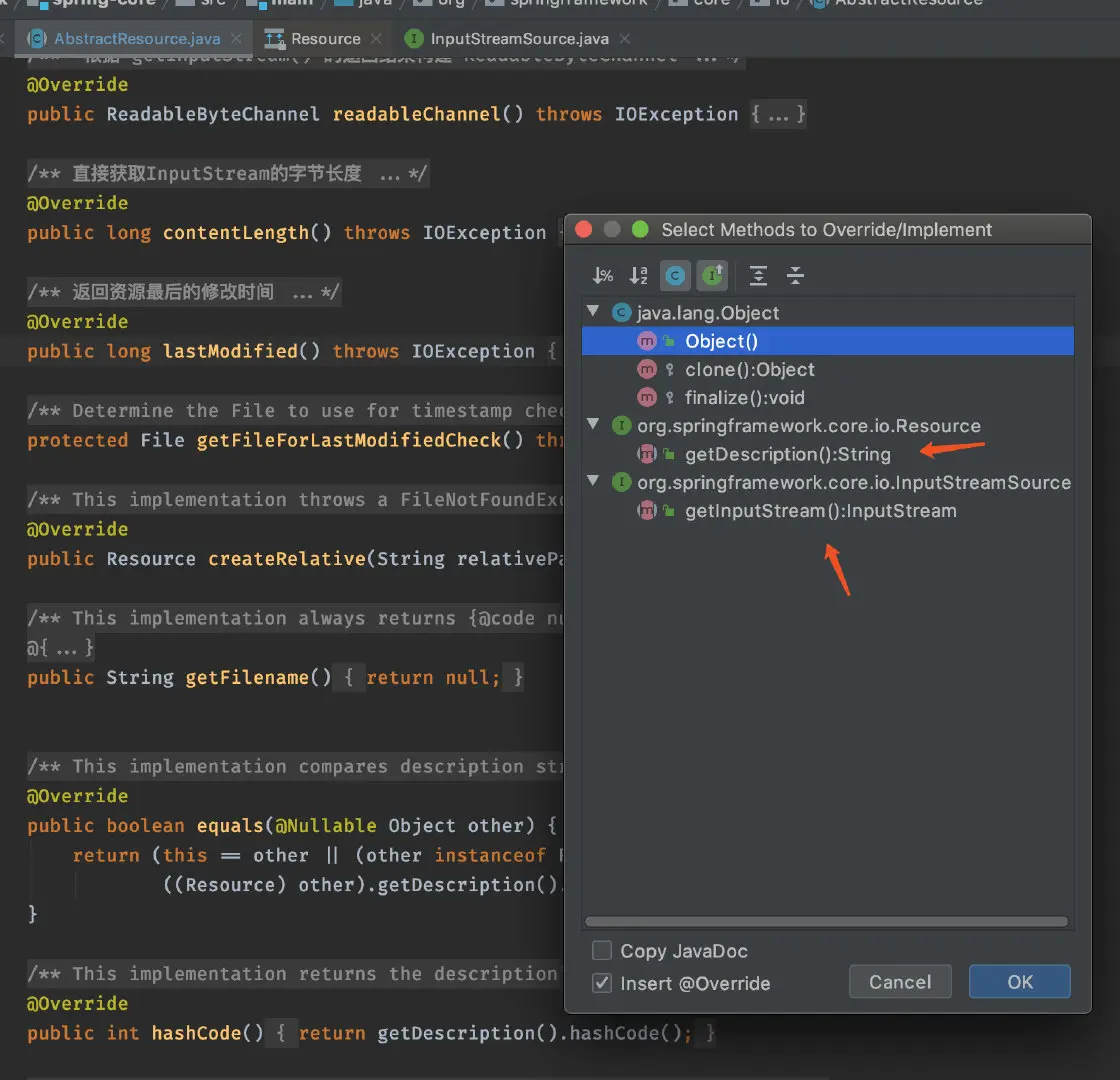Expand the folded '@{ ... }' annotation block
This screenshot has height=1080, width=1120.
click(61, 648)
